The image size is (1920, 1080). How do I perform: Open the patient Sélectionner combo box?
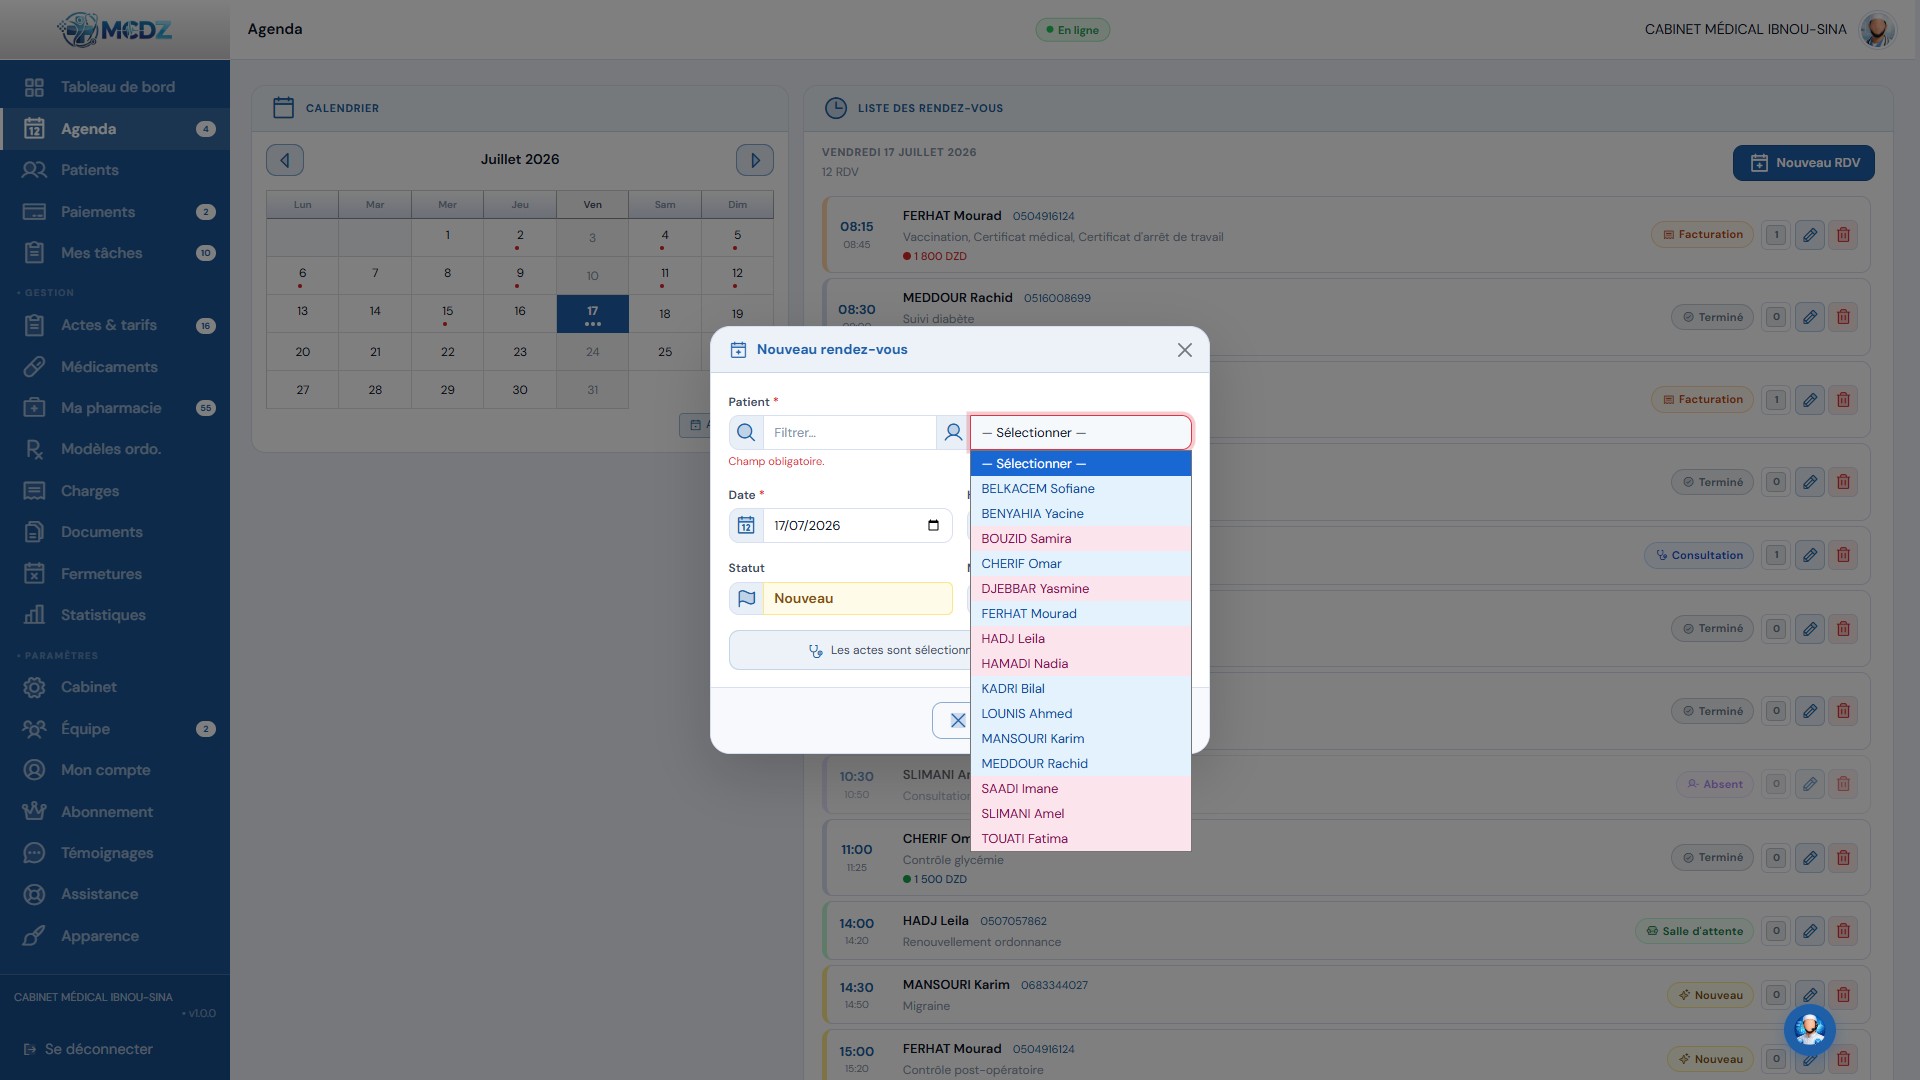pyautogui.click(x=1081, y=433)
